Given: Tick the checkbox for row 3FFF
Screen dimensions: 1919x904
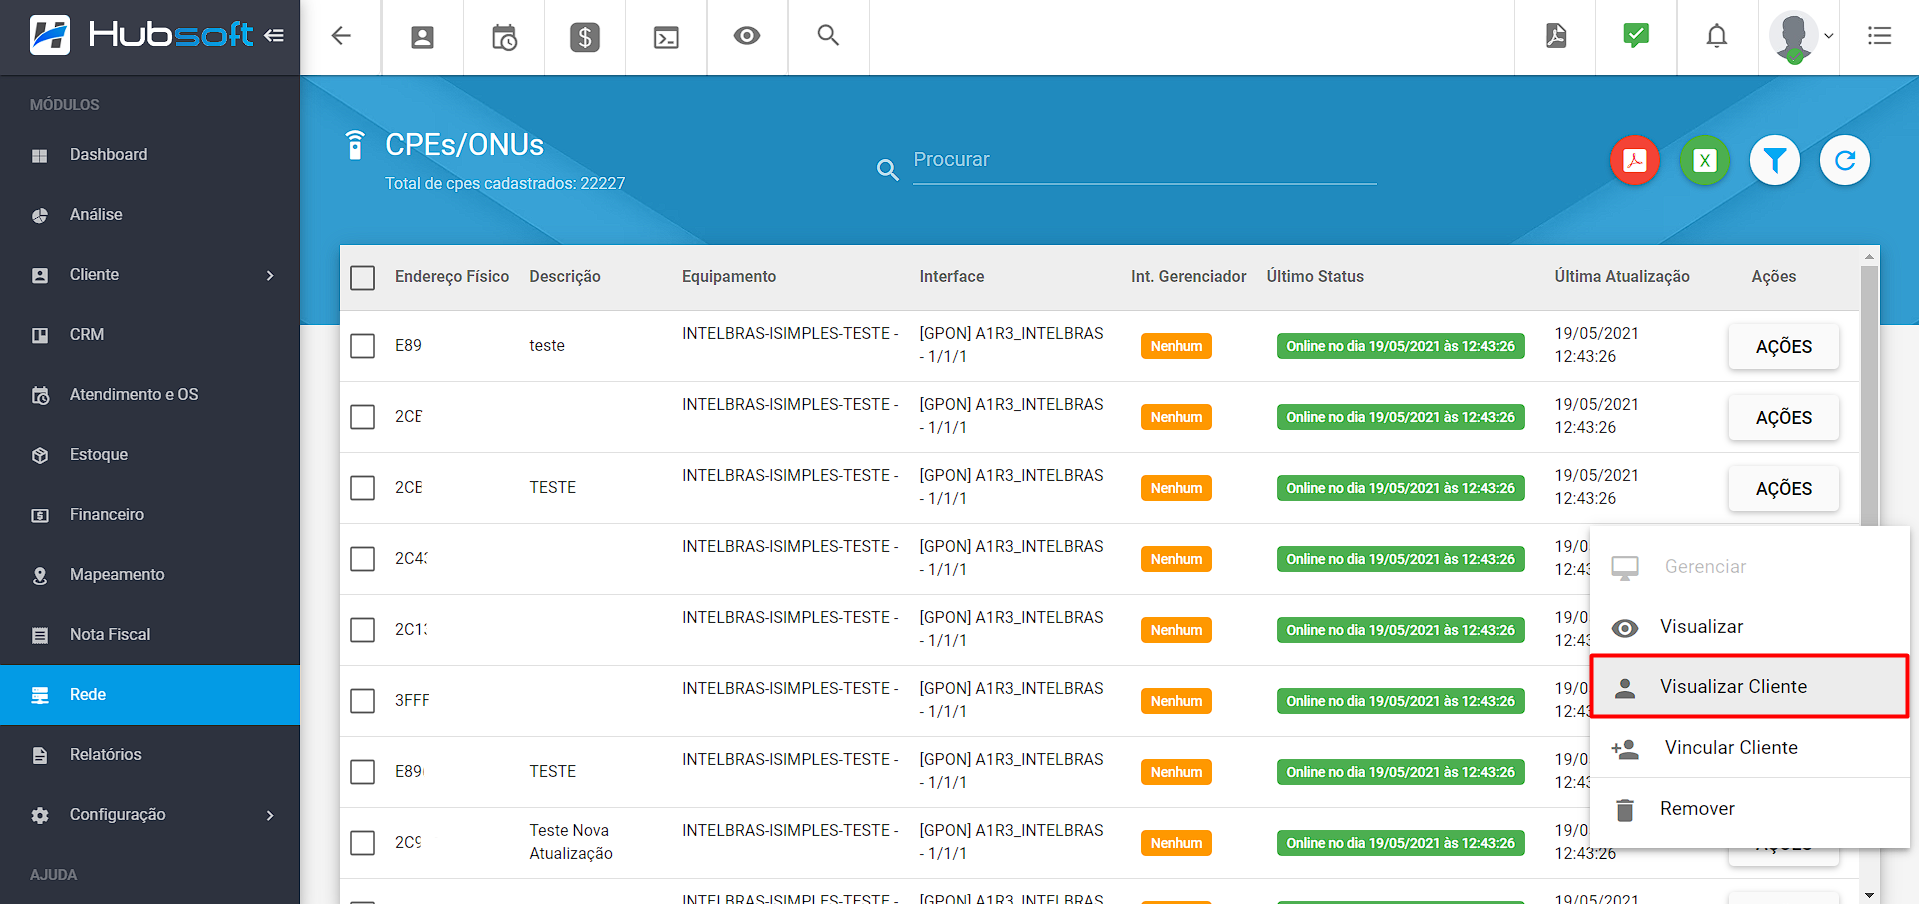Looking at the screenshot, I should click(x=363, y=701).
